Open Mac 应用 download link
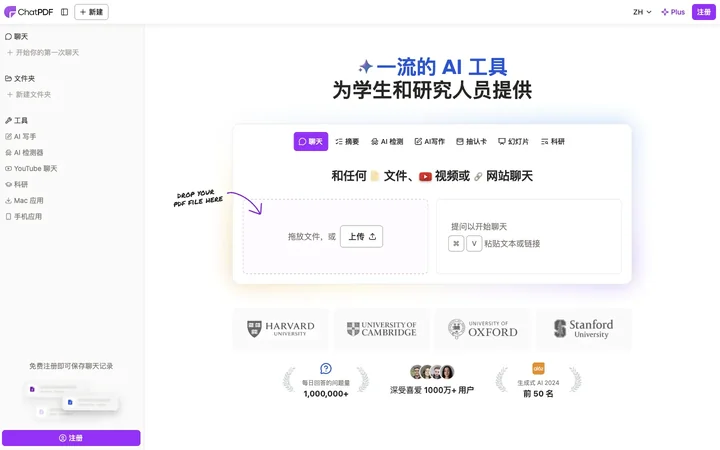Screen dimensions: 720x450 click(24, 200)
